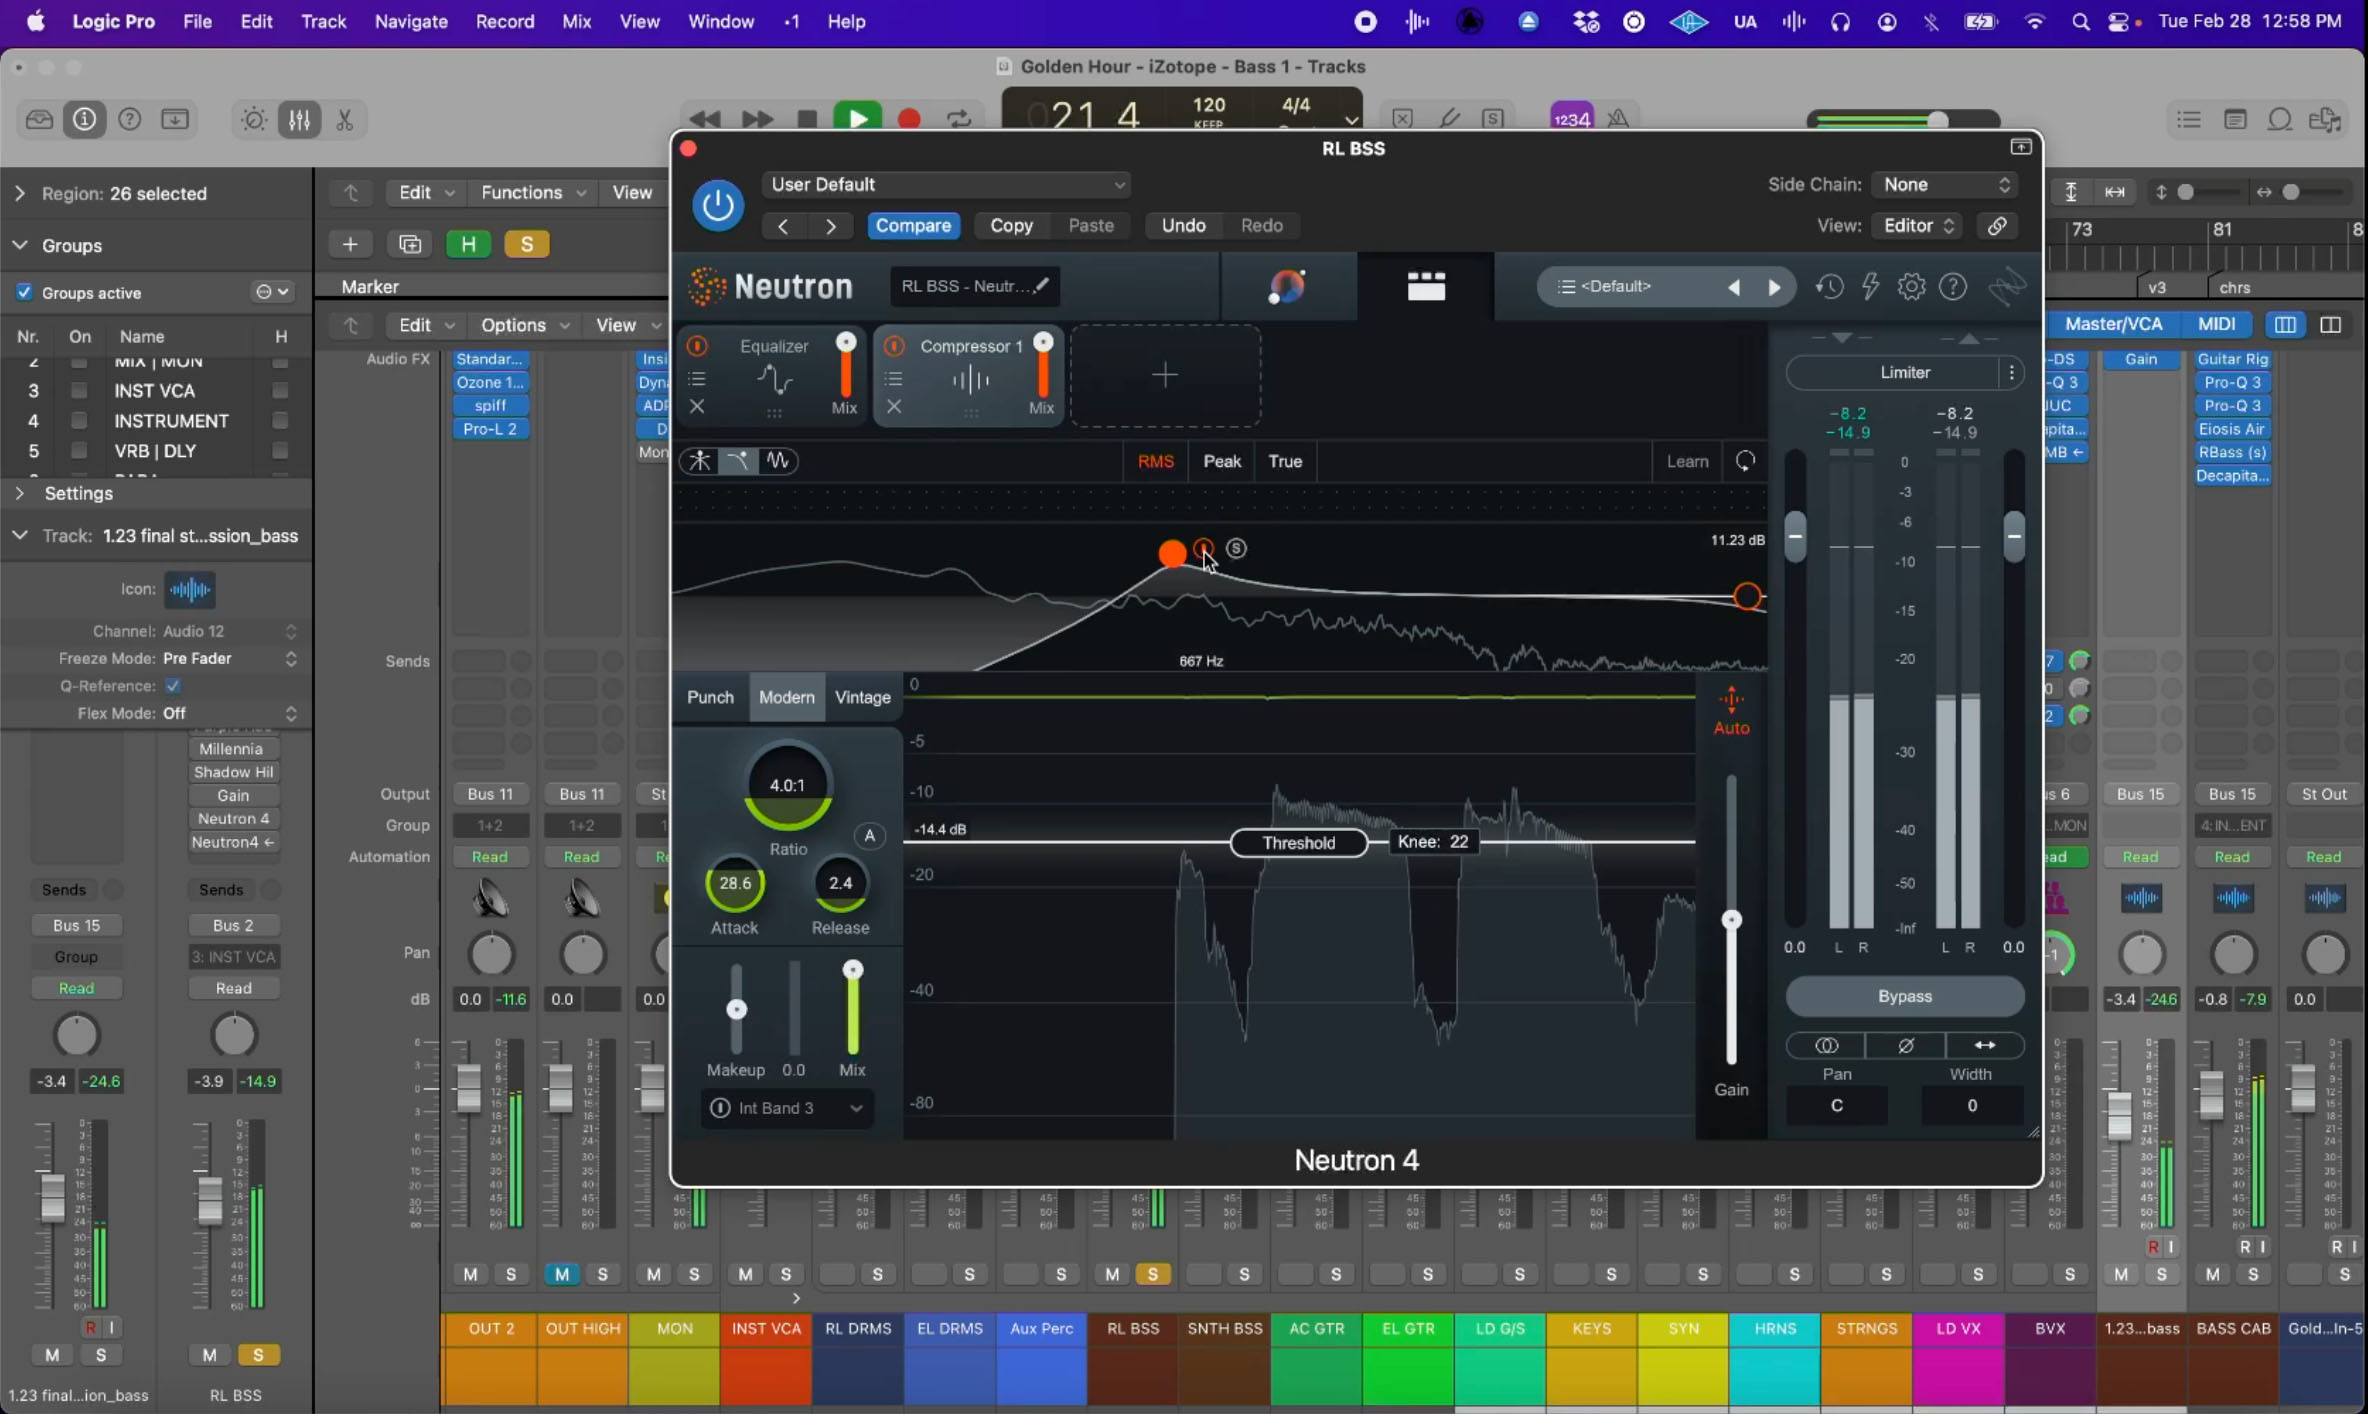Image resolution: width=2368 pixels, height=1414 pixels.
Task: Open the Neutron Default preset menu
Action: coord(1616,287)
